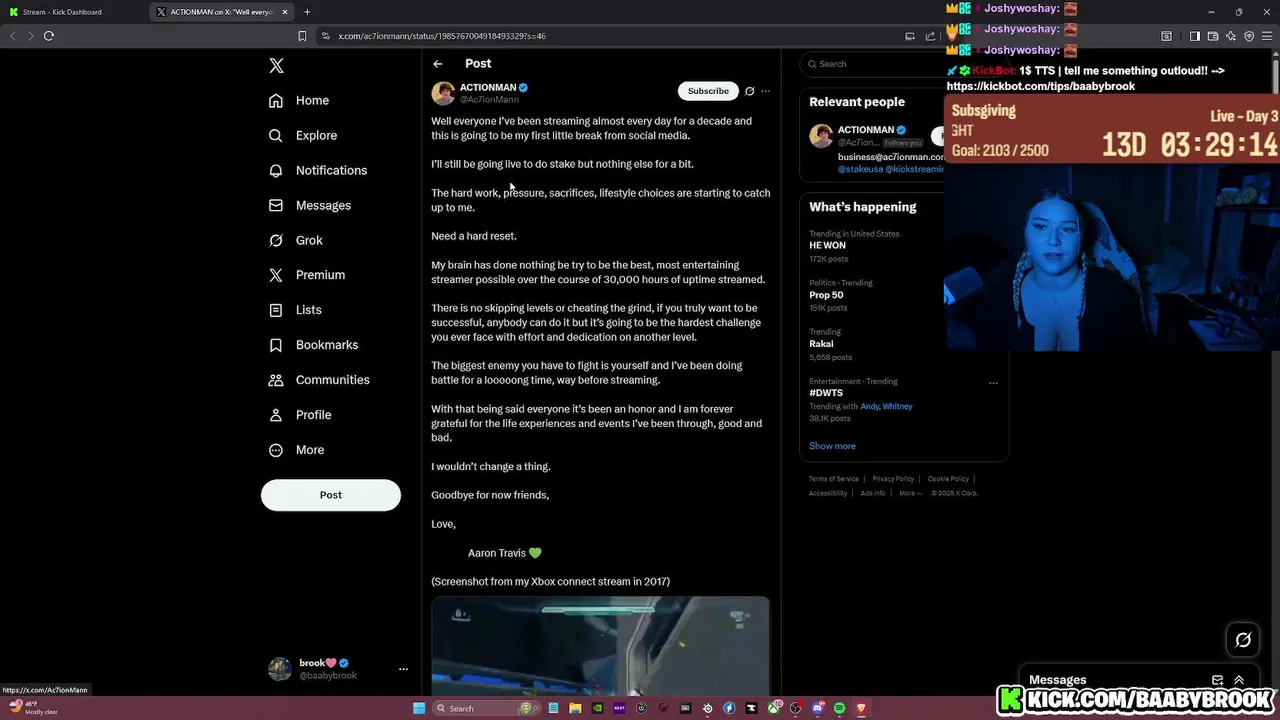Click ACTIONMAN's avatar on the post
The width and height of the screenshot is (1280, 720).
[x=443, y=93]
